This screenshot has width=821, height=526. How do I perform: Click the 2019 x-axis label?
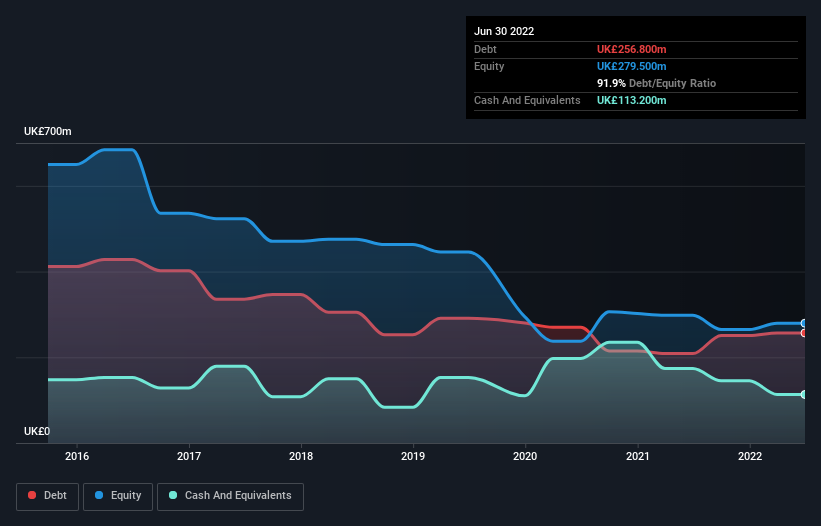[413, 456]
